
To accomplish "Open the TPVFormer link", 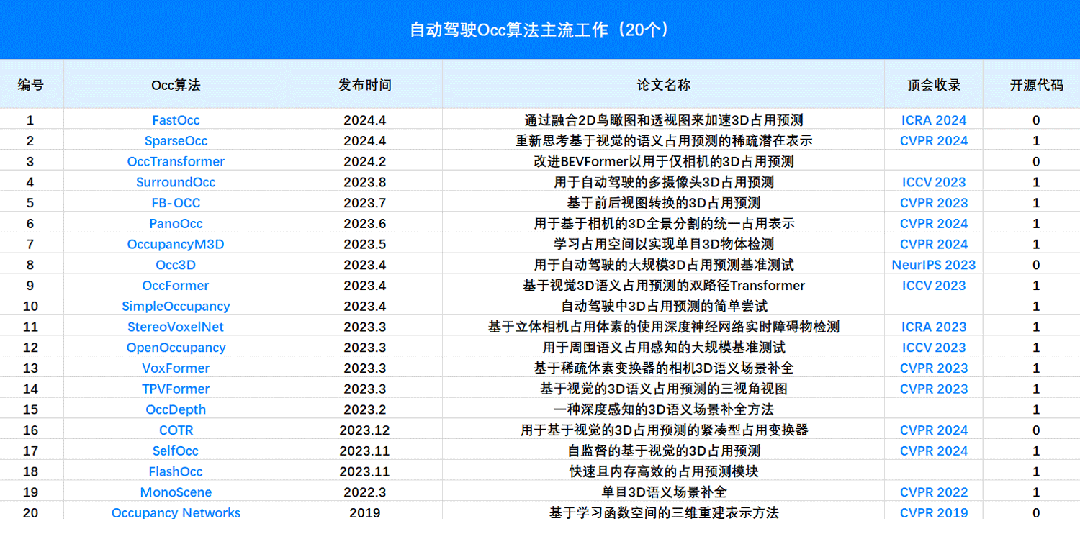I will pyautogui.click(x=176, y=389).
